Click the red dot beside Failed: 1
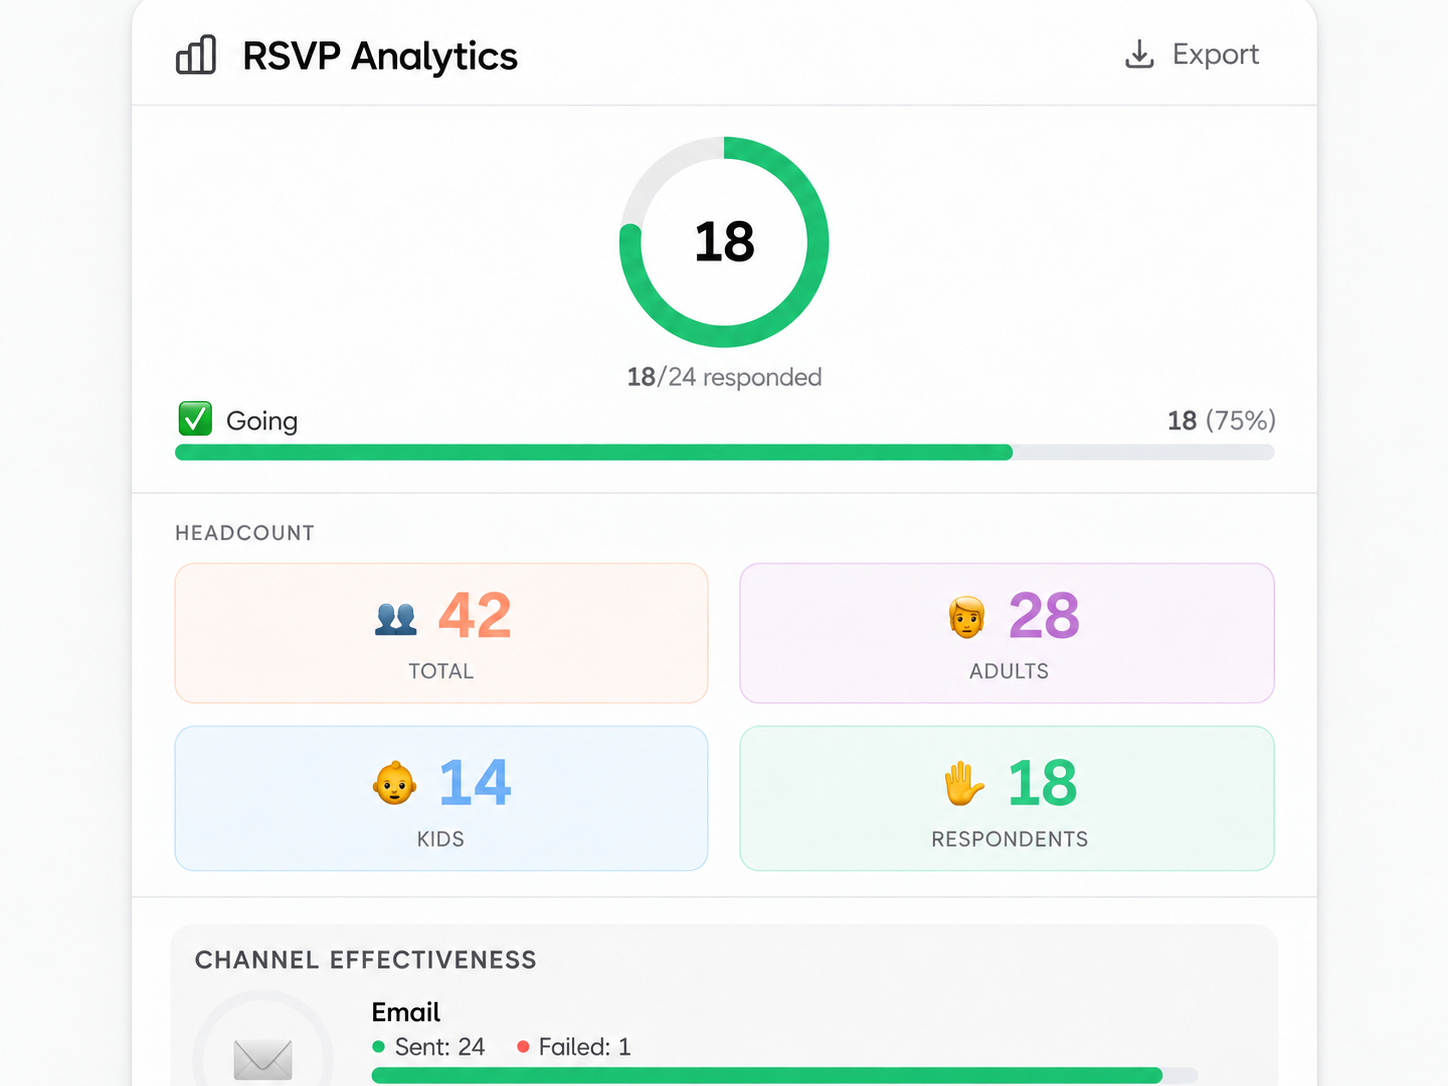 pyautogui.click(x=523, y=1047)
